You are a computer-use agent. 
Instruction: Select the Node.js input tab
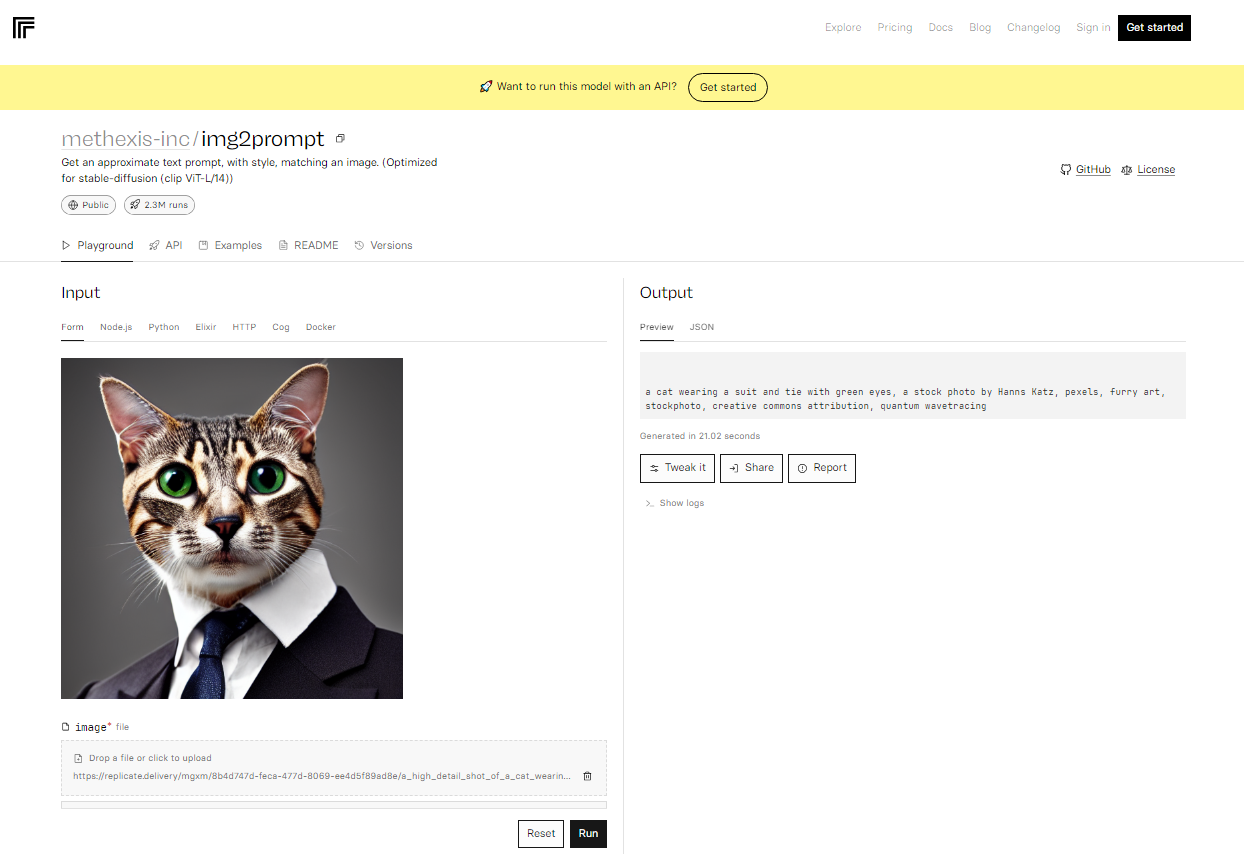(116, 327)
